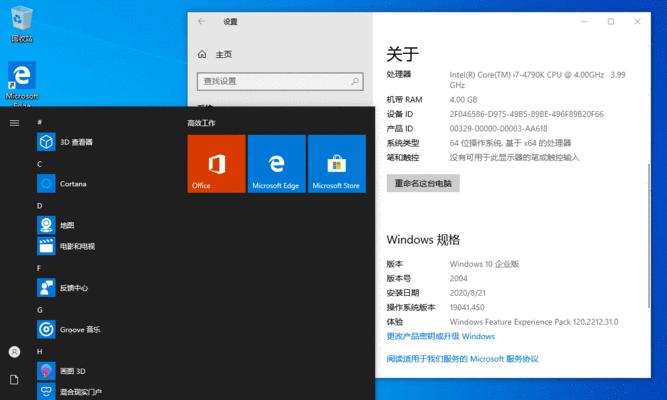Open Microsoft Edge desktop shortcut
The width and height of the screenshot is (667, 400).
click(22, 84)
